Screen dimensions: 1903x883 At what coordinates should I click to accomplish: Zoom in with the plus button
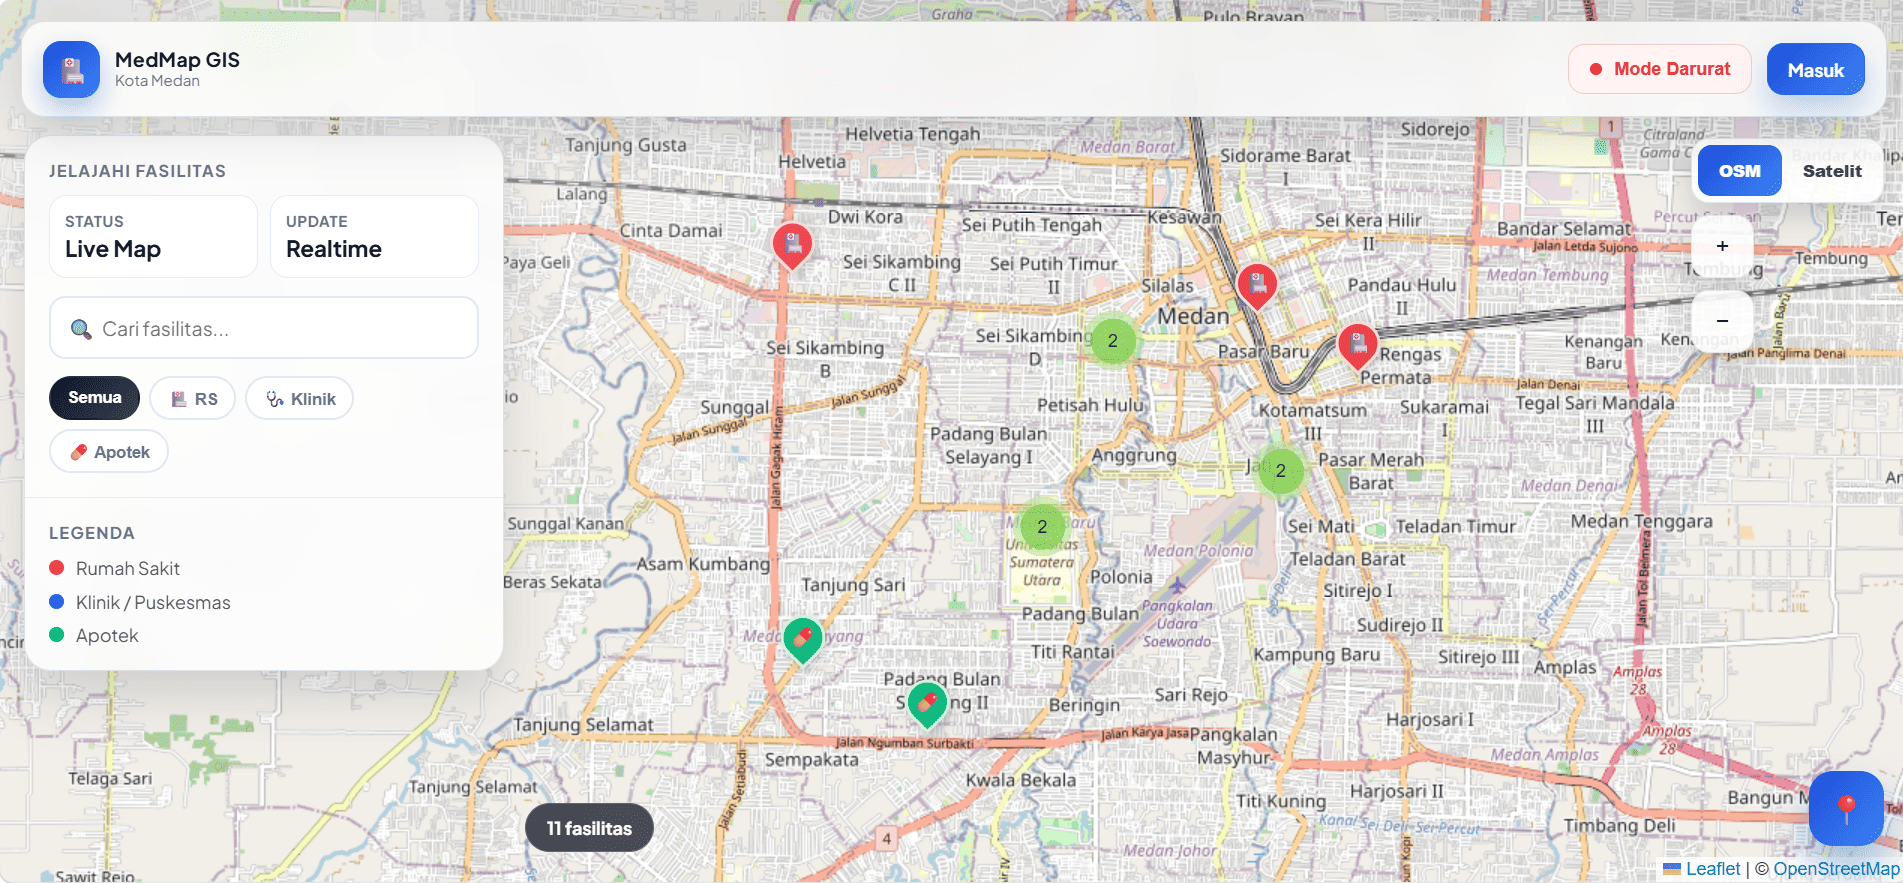(1722, 246)
